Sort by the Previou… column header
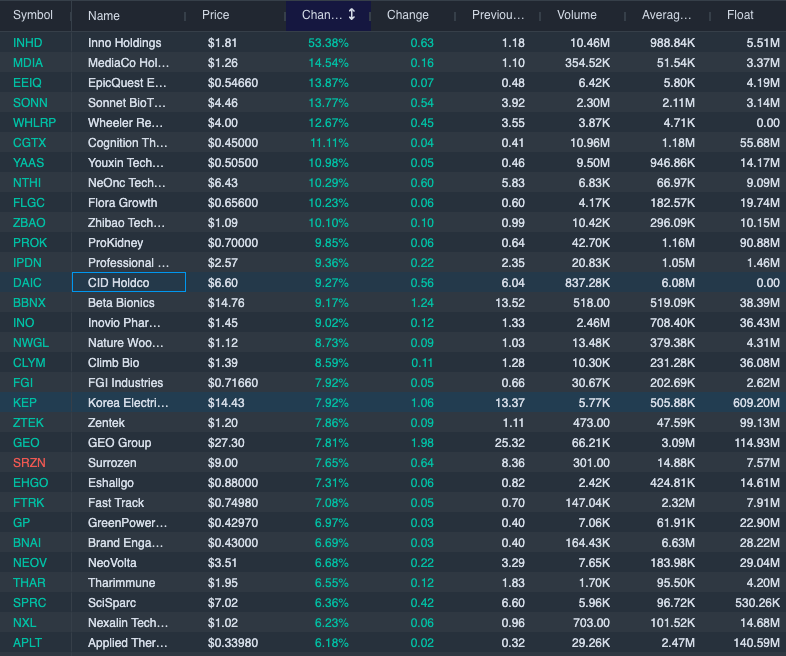Viewport: 786px width, 656px height. [498, 15]
